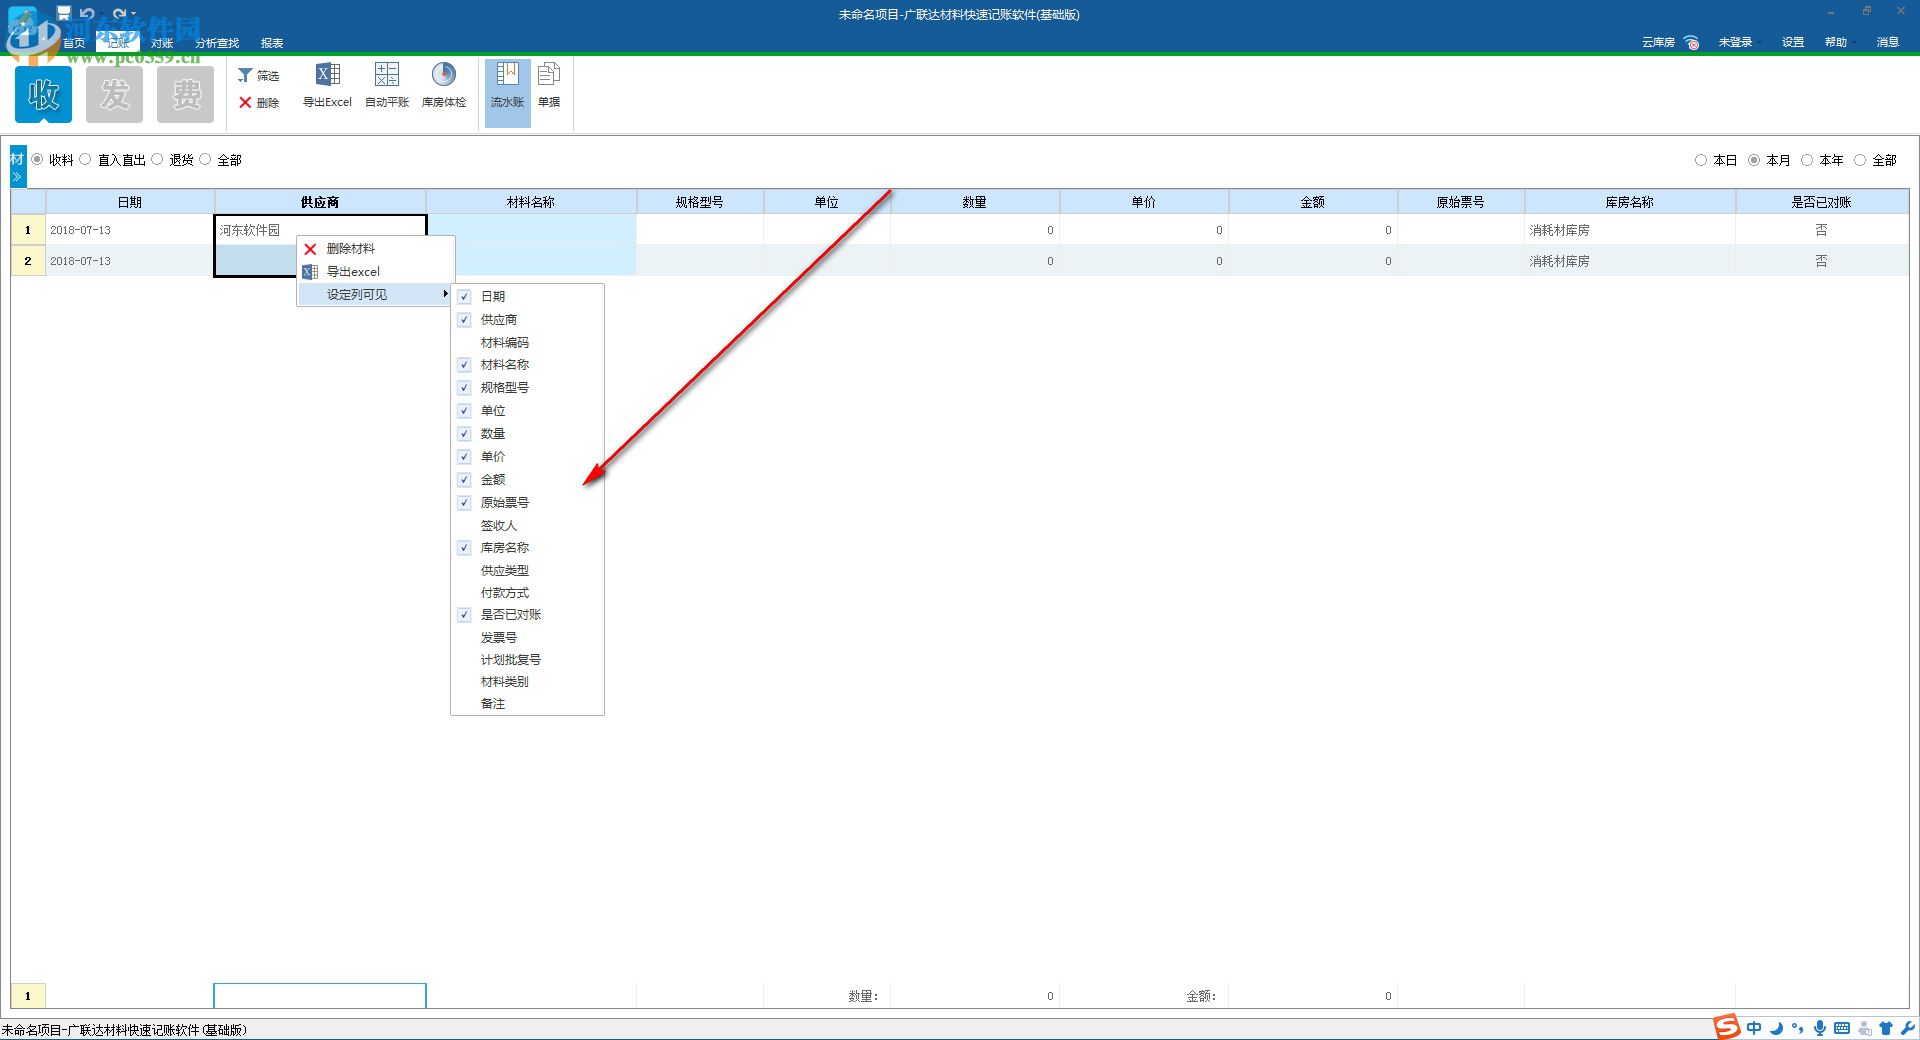Image resolution: width=1920 pixels, height=1040 pixels.
Task: Uncheck the 规格型号 column
Action: coord(464,388)
